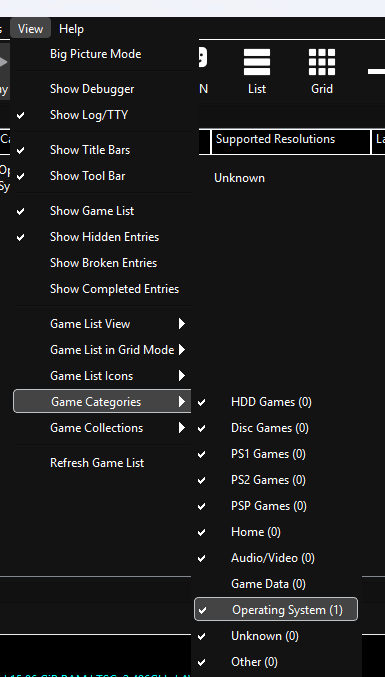Toggle Operating System (1) category

pyautogui.click(x=276, y=610)
